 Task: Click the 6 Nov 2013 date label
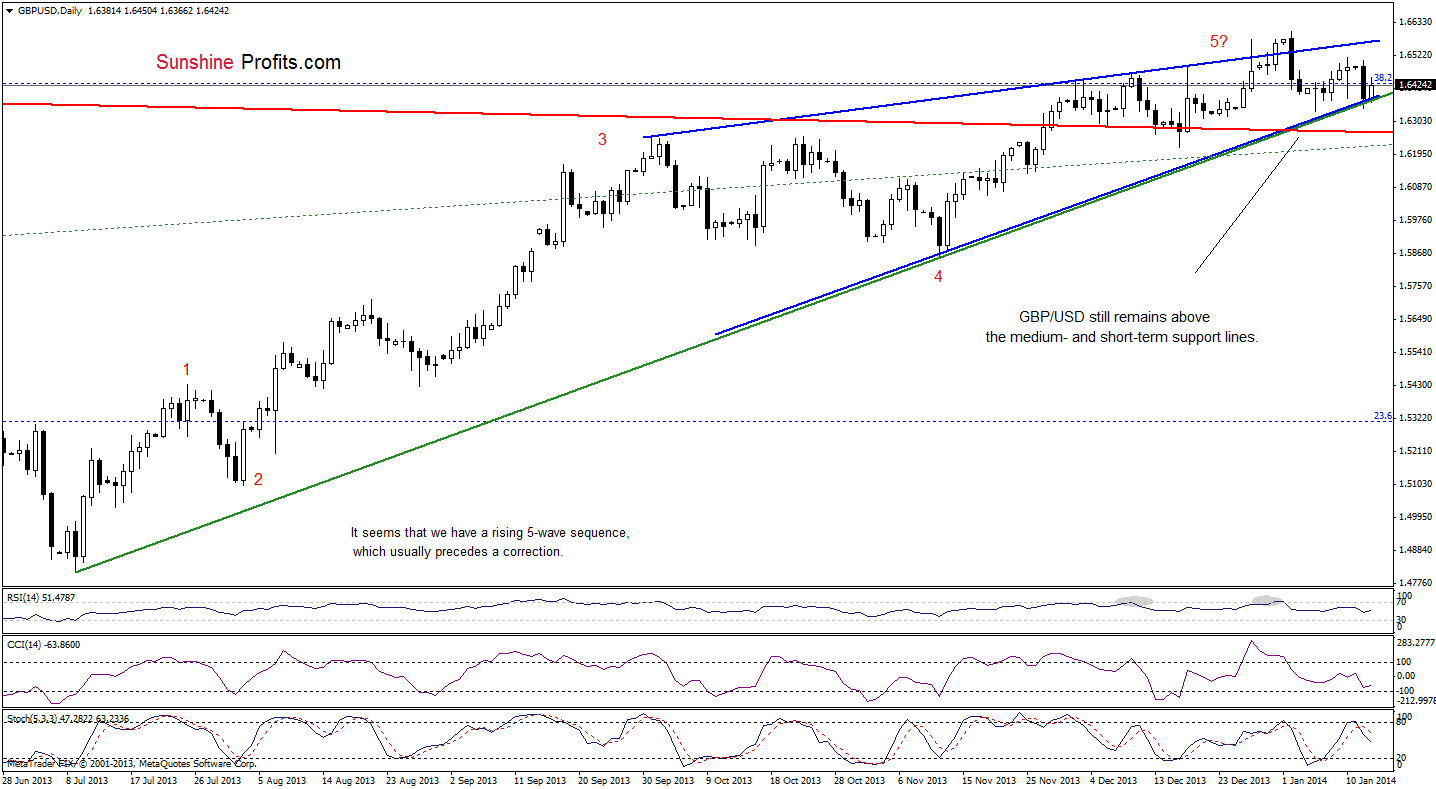(922, 779)
